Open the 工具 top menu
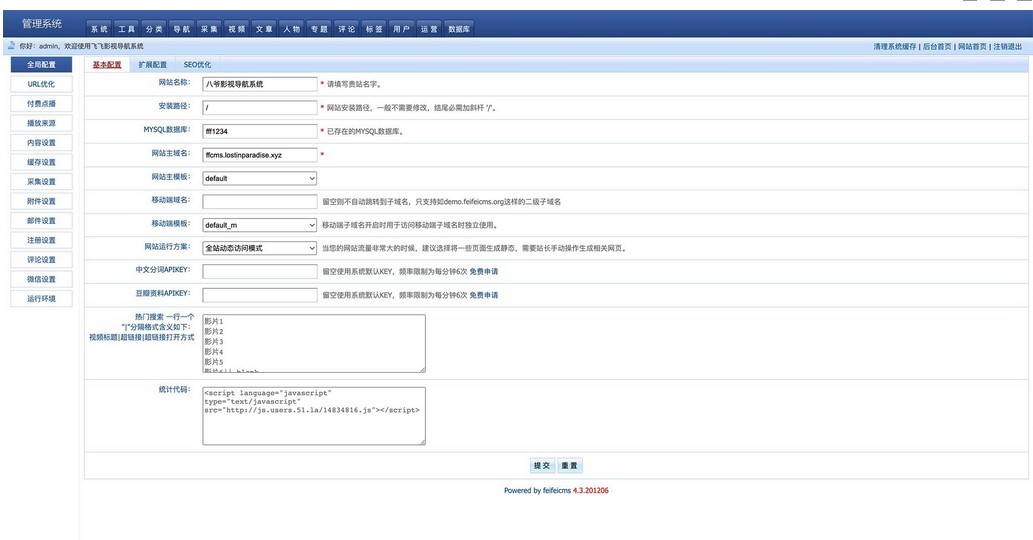 pyautogui.click(x=127, y=28)
